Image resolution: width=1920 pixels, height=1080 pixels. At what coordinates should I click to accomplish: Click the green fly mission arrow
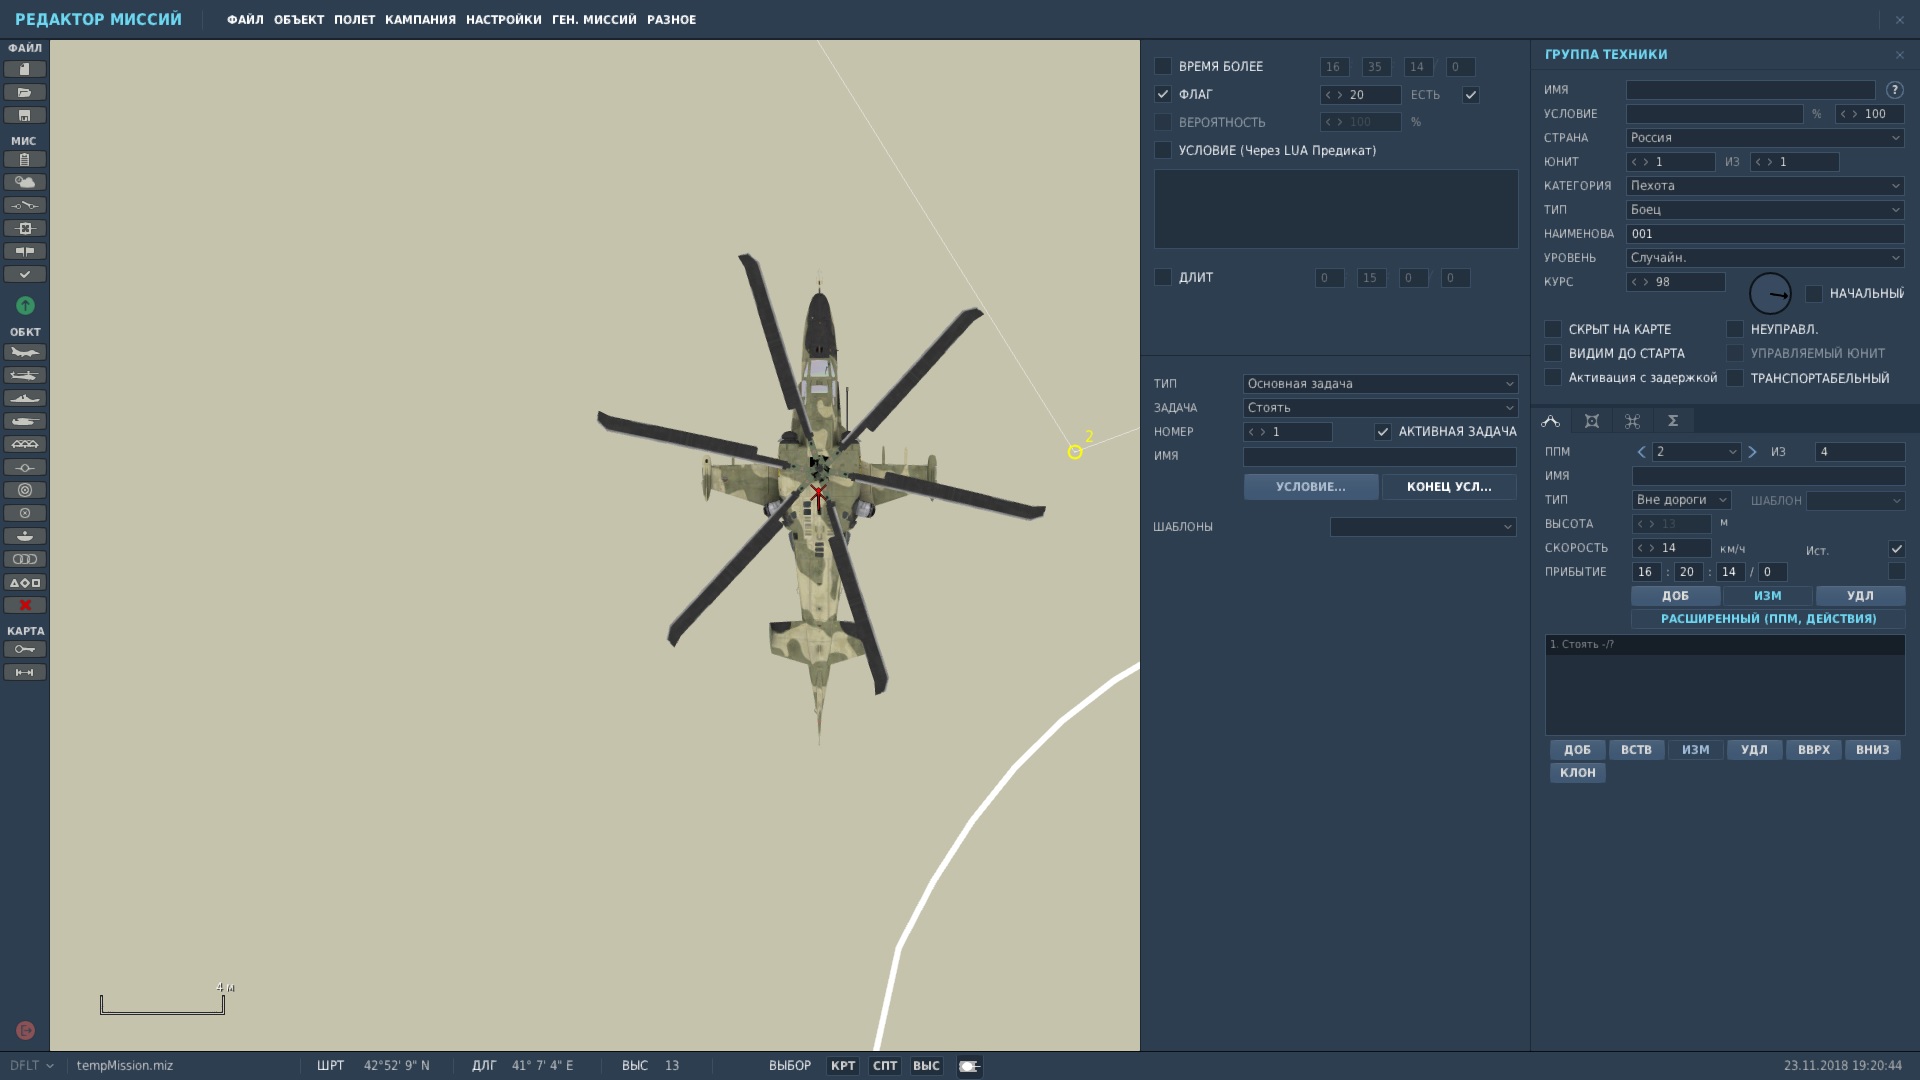pos(25,305)
